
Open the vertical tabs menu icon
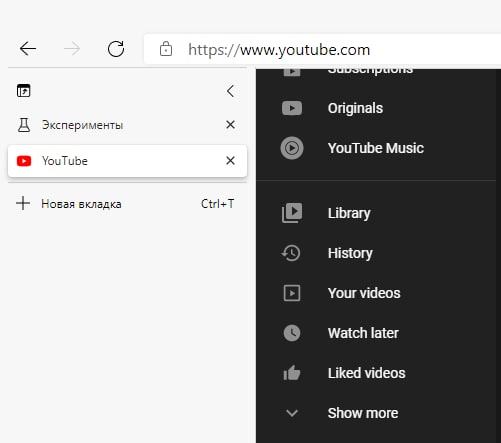pyautogui.click(x=24, y=91)
